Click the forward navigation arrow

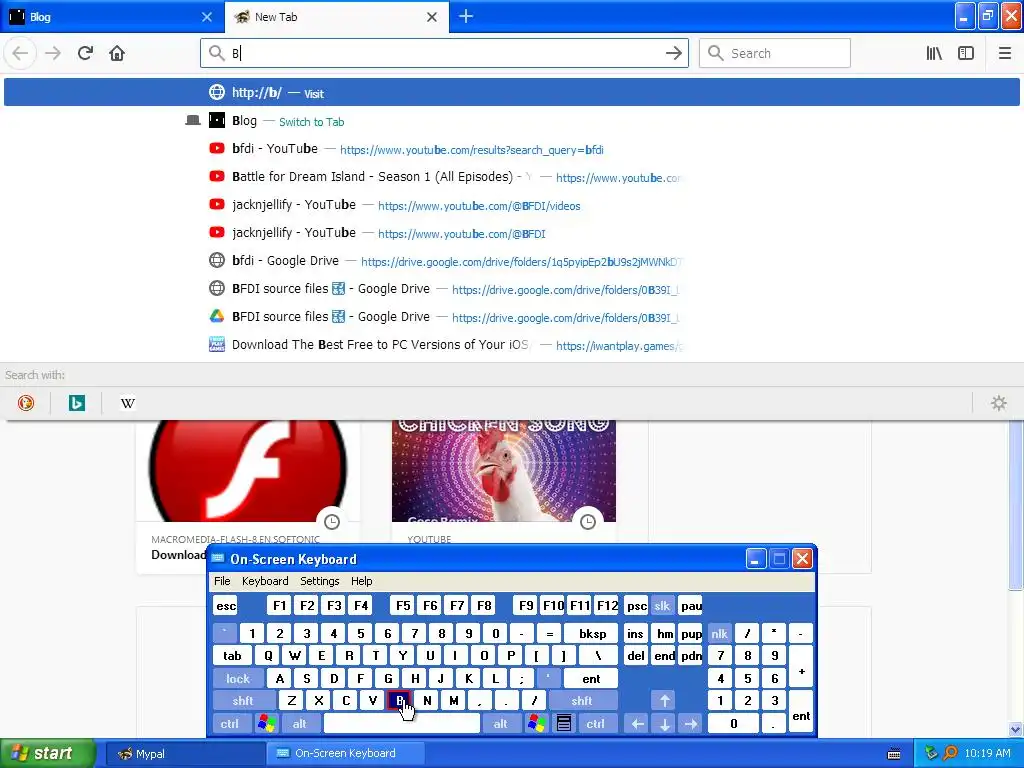[53, 53]
